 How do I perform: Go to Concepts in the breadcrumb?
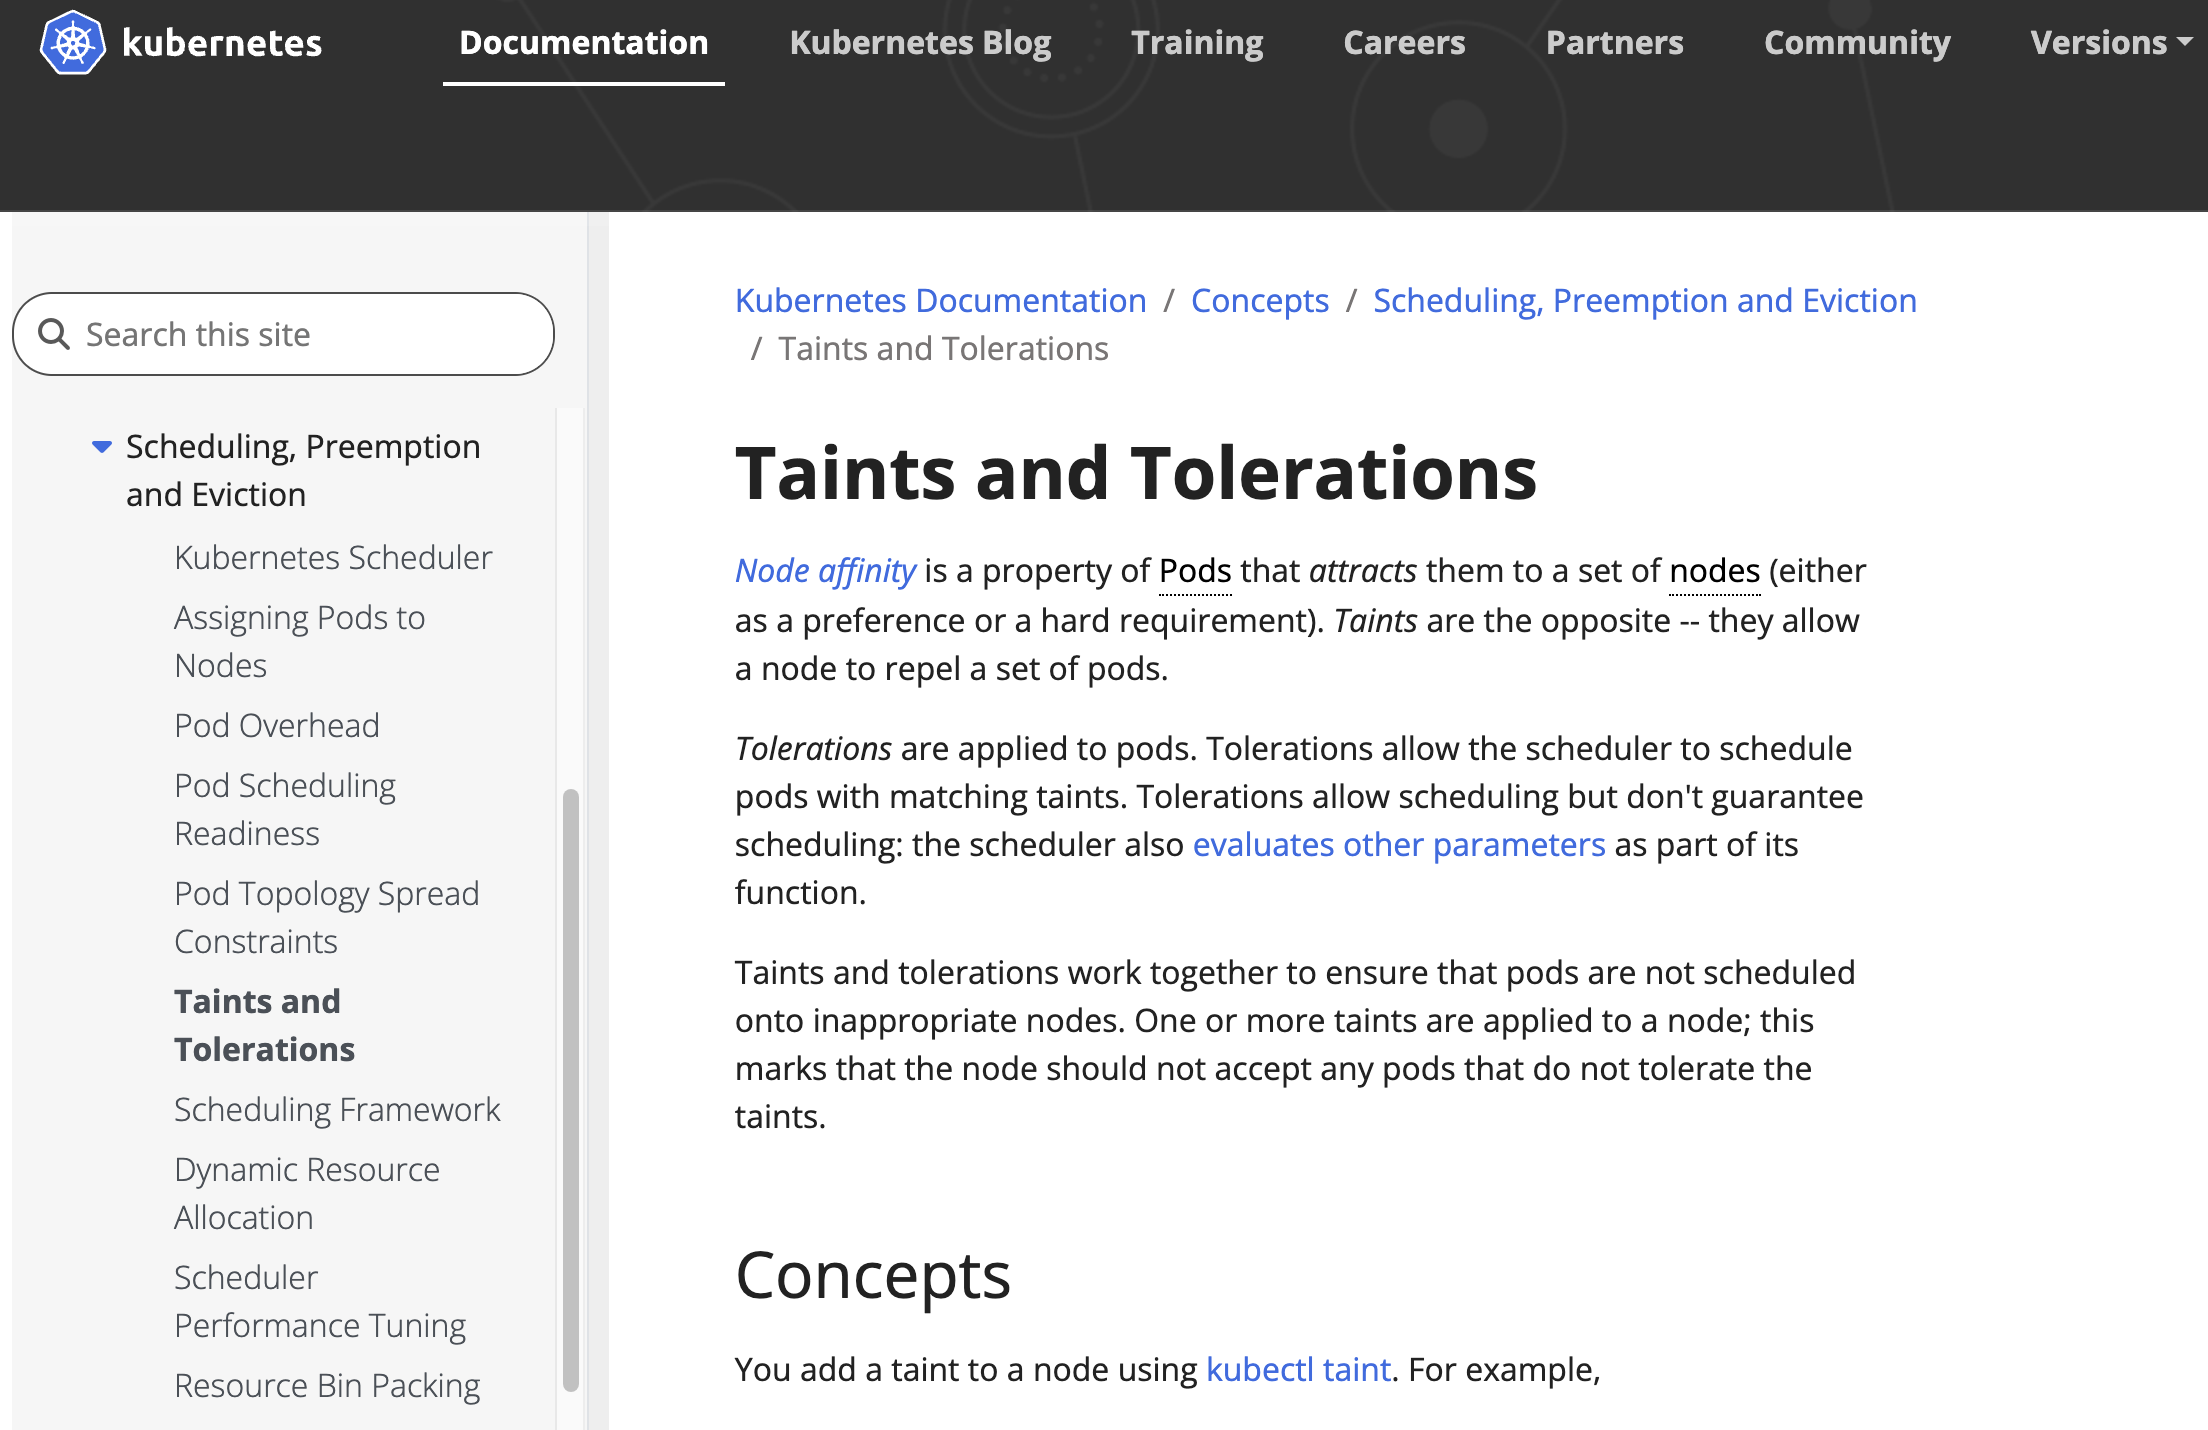pyautogui.click(x=1259, y=301)
